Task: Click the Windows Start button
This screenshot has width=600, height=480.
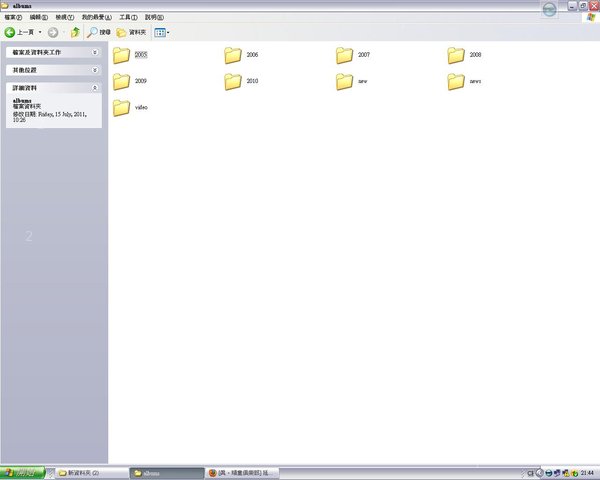Action: pos(22,472)
